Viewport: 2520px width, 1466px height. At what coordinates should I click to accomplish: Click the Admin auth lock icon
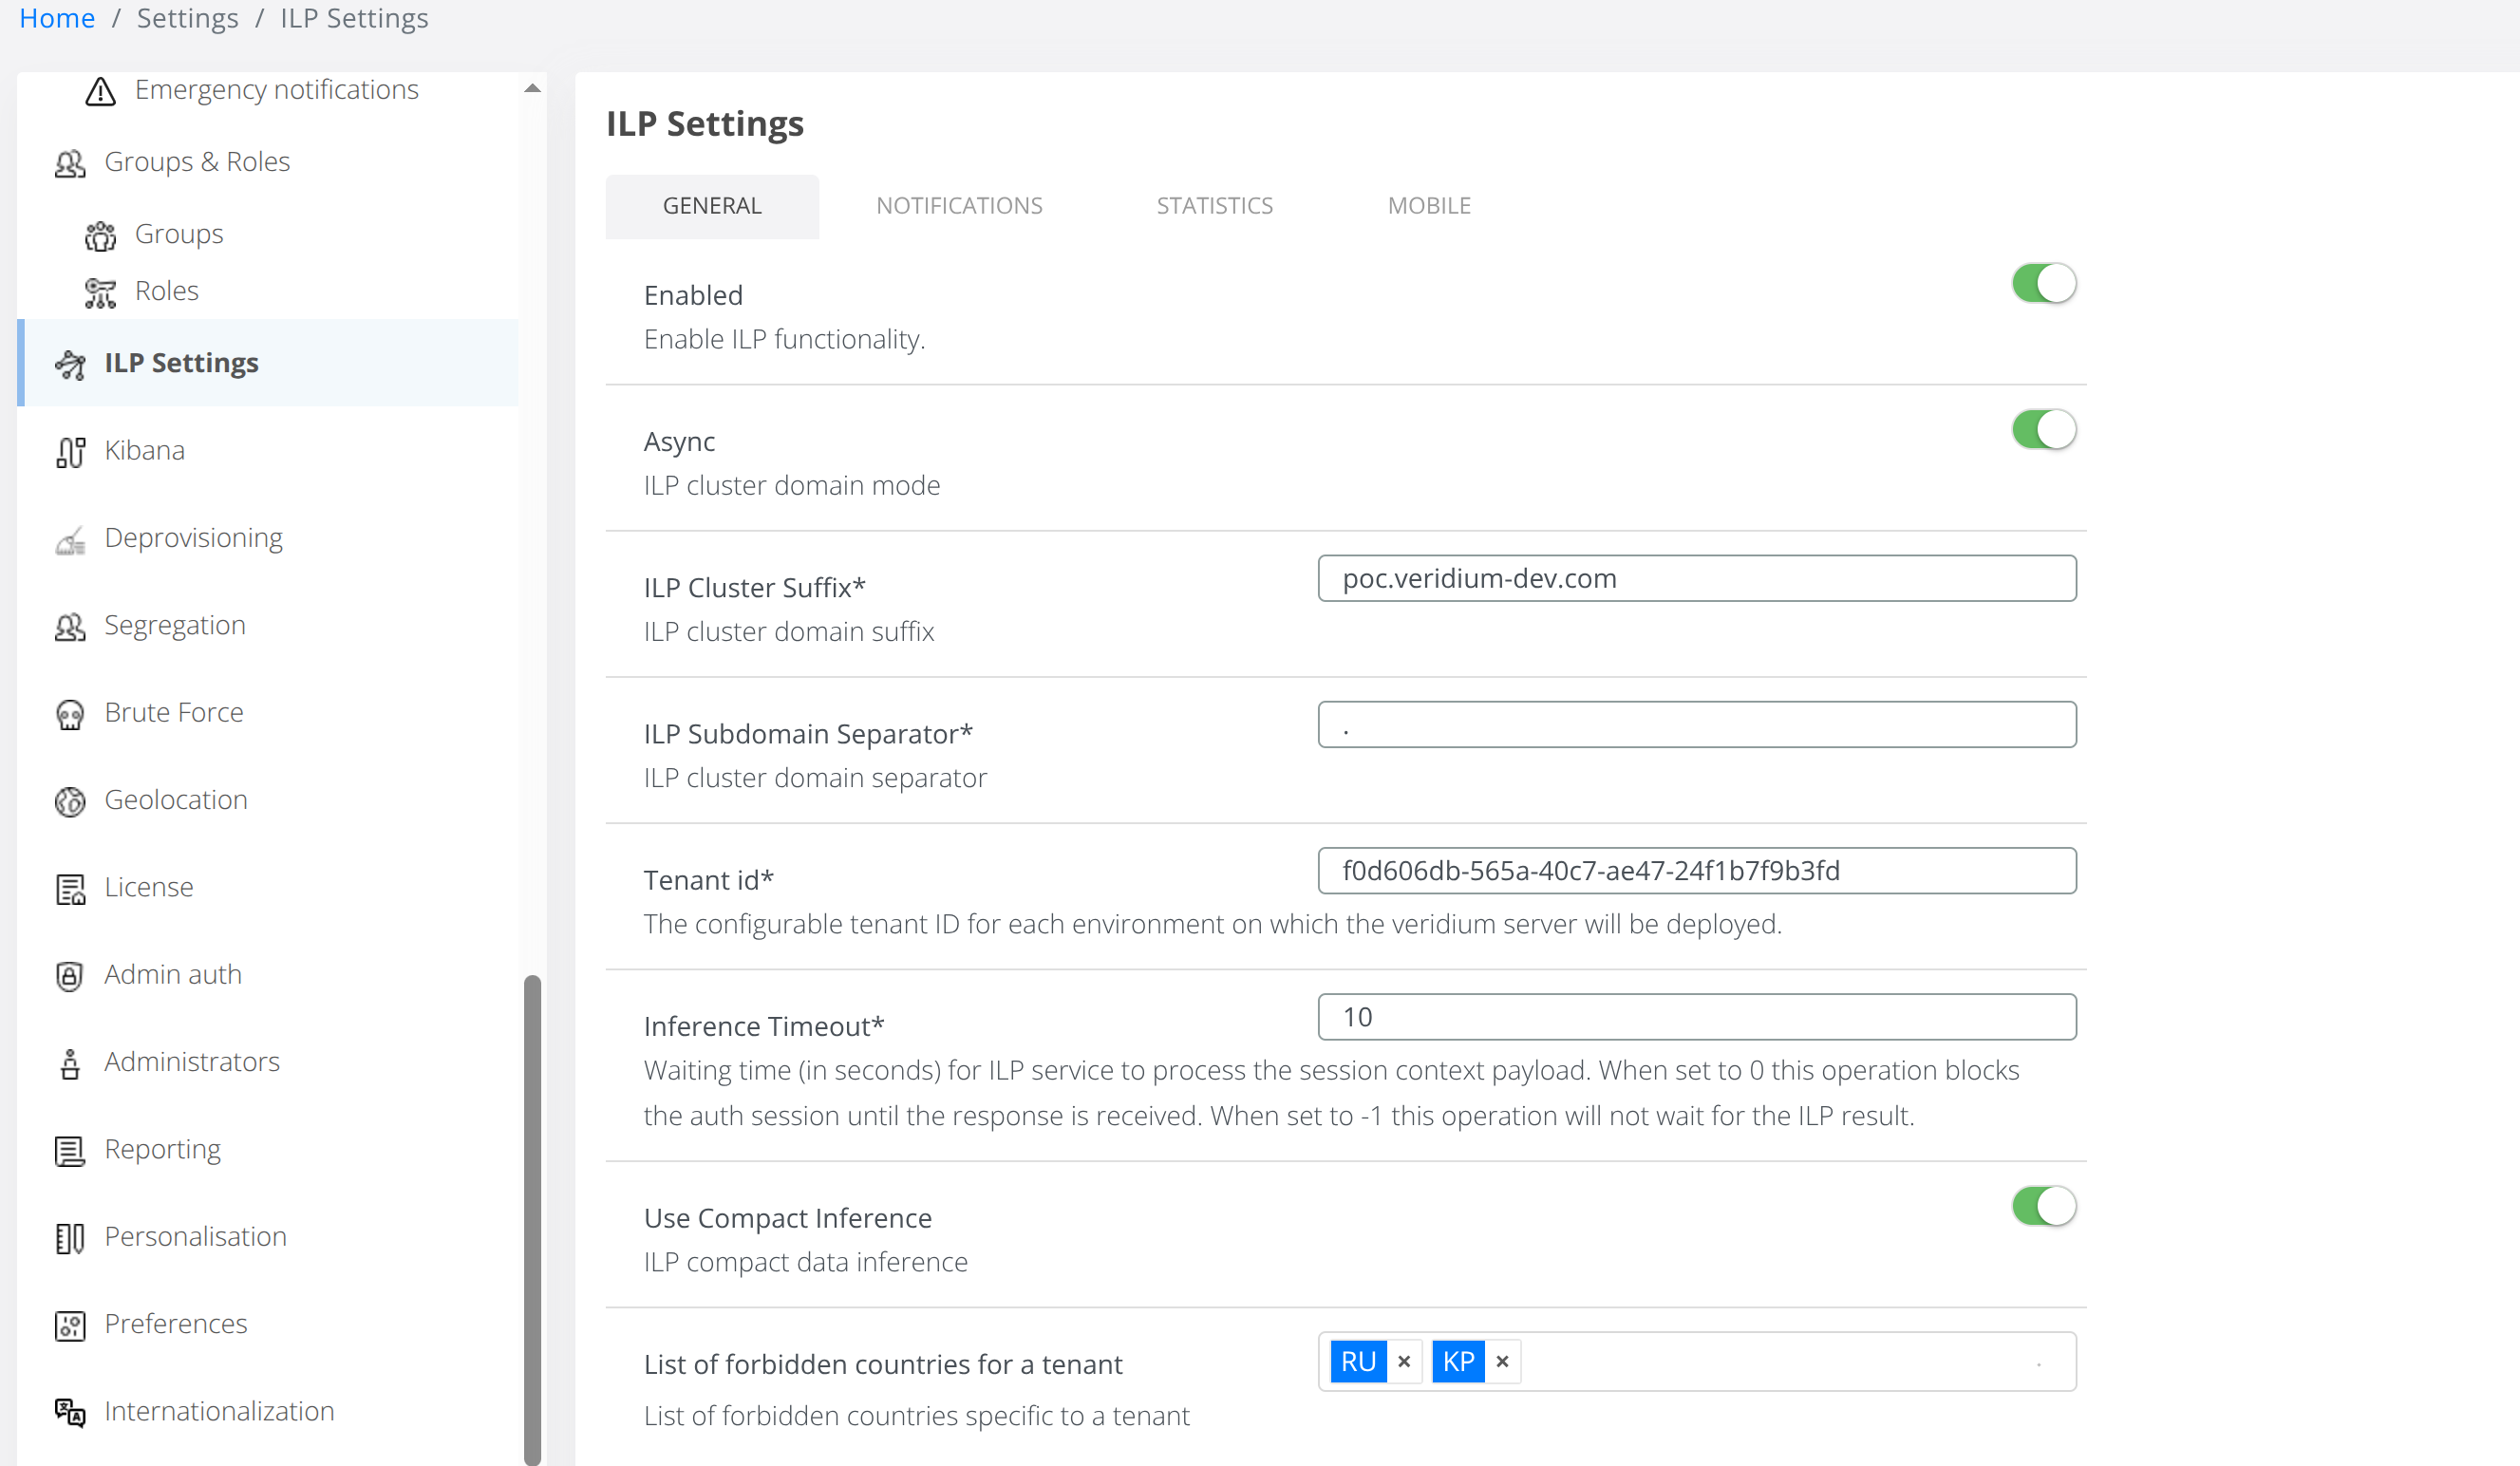coord(70,975)
